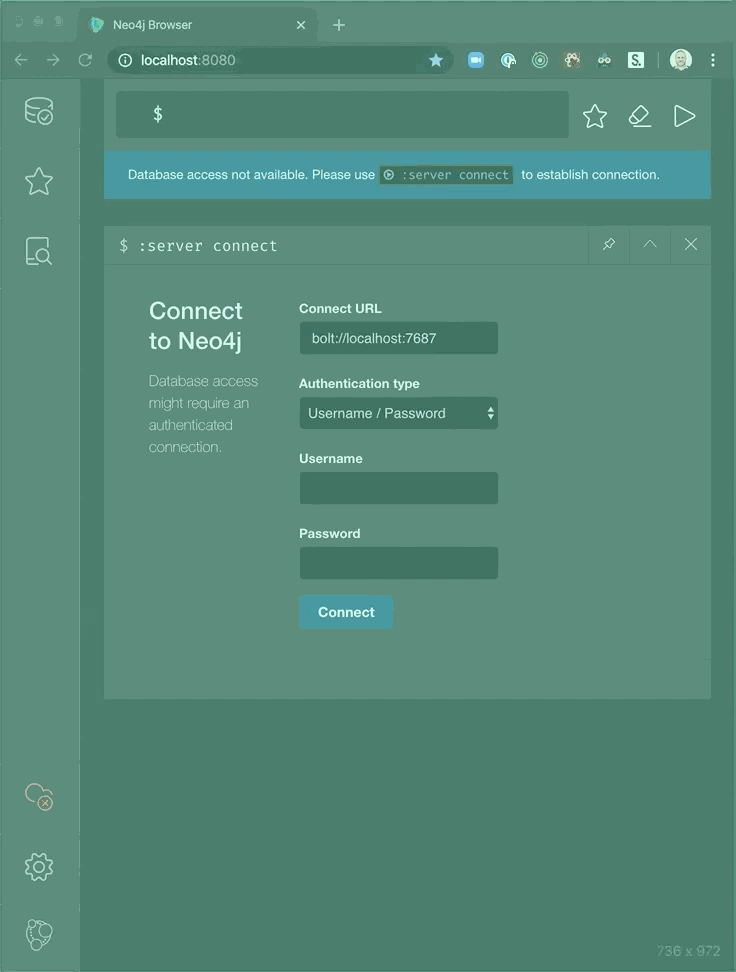Reload the page
Image resolution: width=736 pixels, height=972 pixels.
(86, 60)
